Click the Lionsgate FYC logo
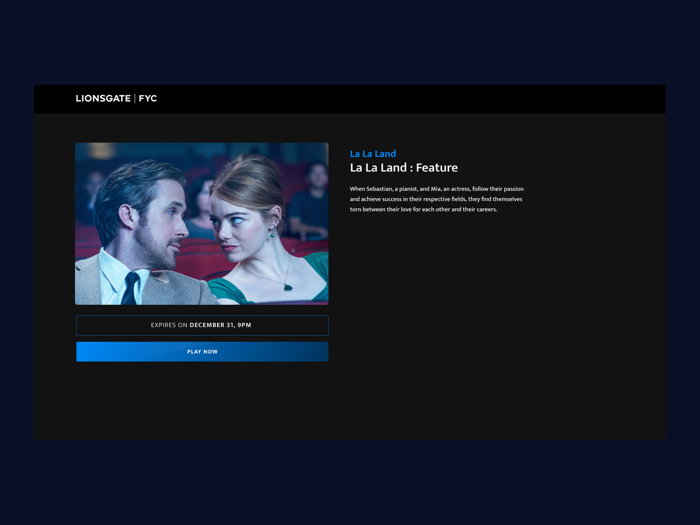700x525 pixels. point(116,98)
